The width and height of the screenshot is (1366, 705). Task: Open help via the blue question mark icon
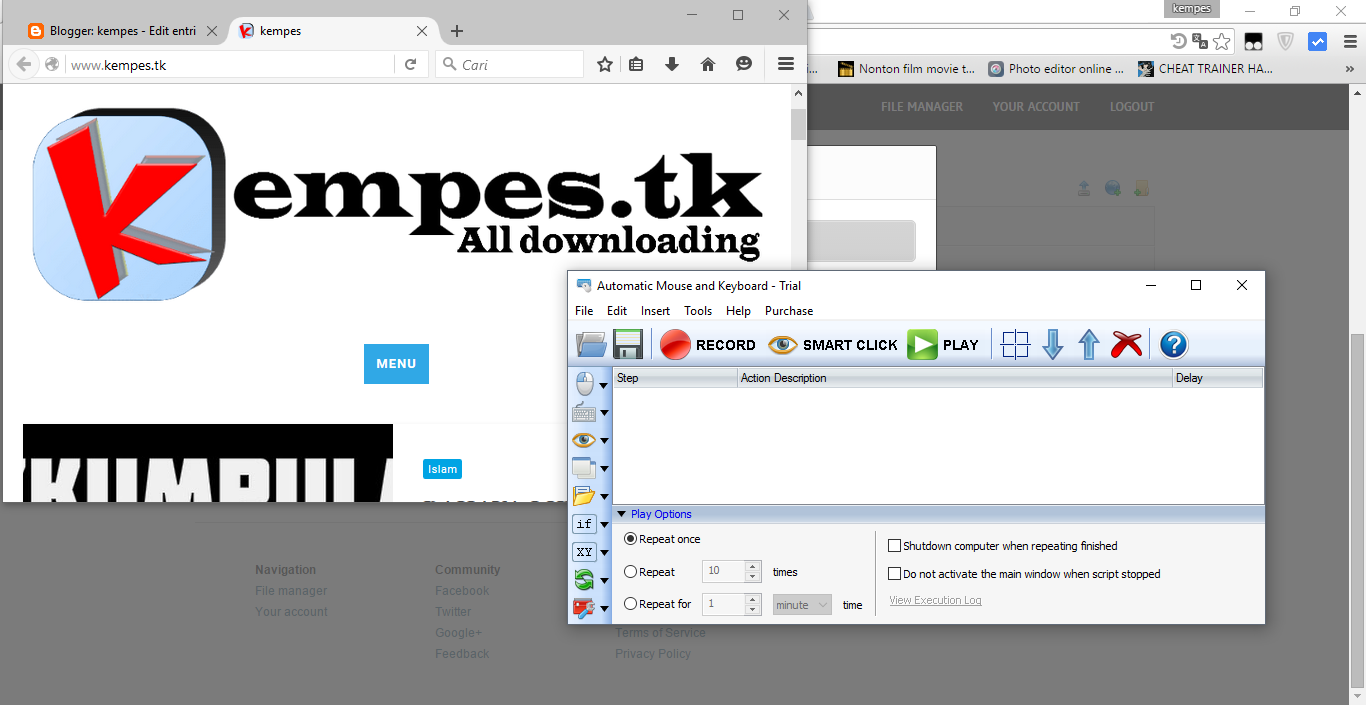1173,345
